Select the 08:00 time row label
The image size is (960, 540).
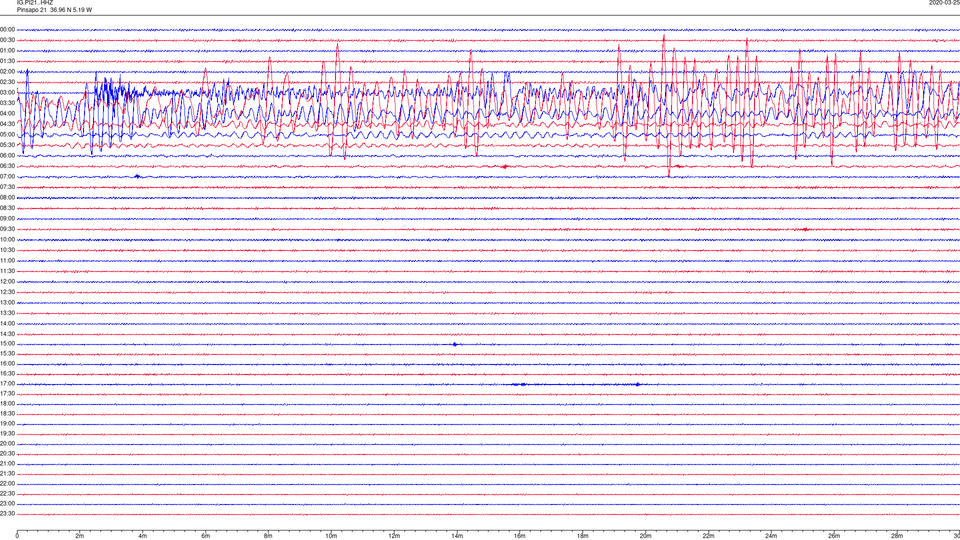[7, 198]
